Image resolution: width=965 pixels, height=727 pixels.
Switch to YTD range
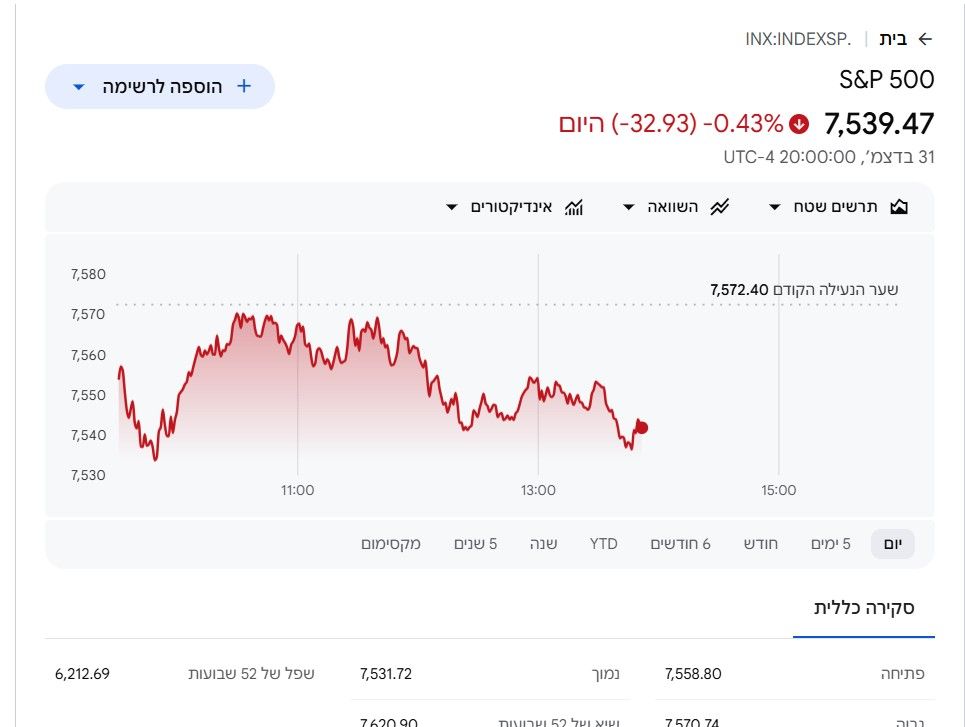[x=603, y=544]
